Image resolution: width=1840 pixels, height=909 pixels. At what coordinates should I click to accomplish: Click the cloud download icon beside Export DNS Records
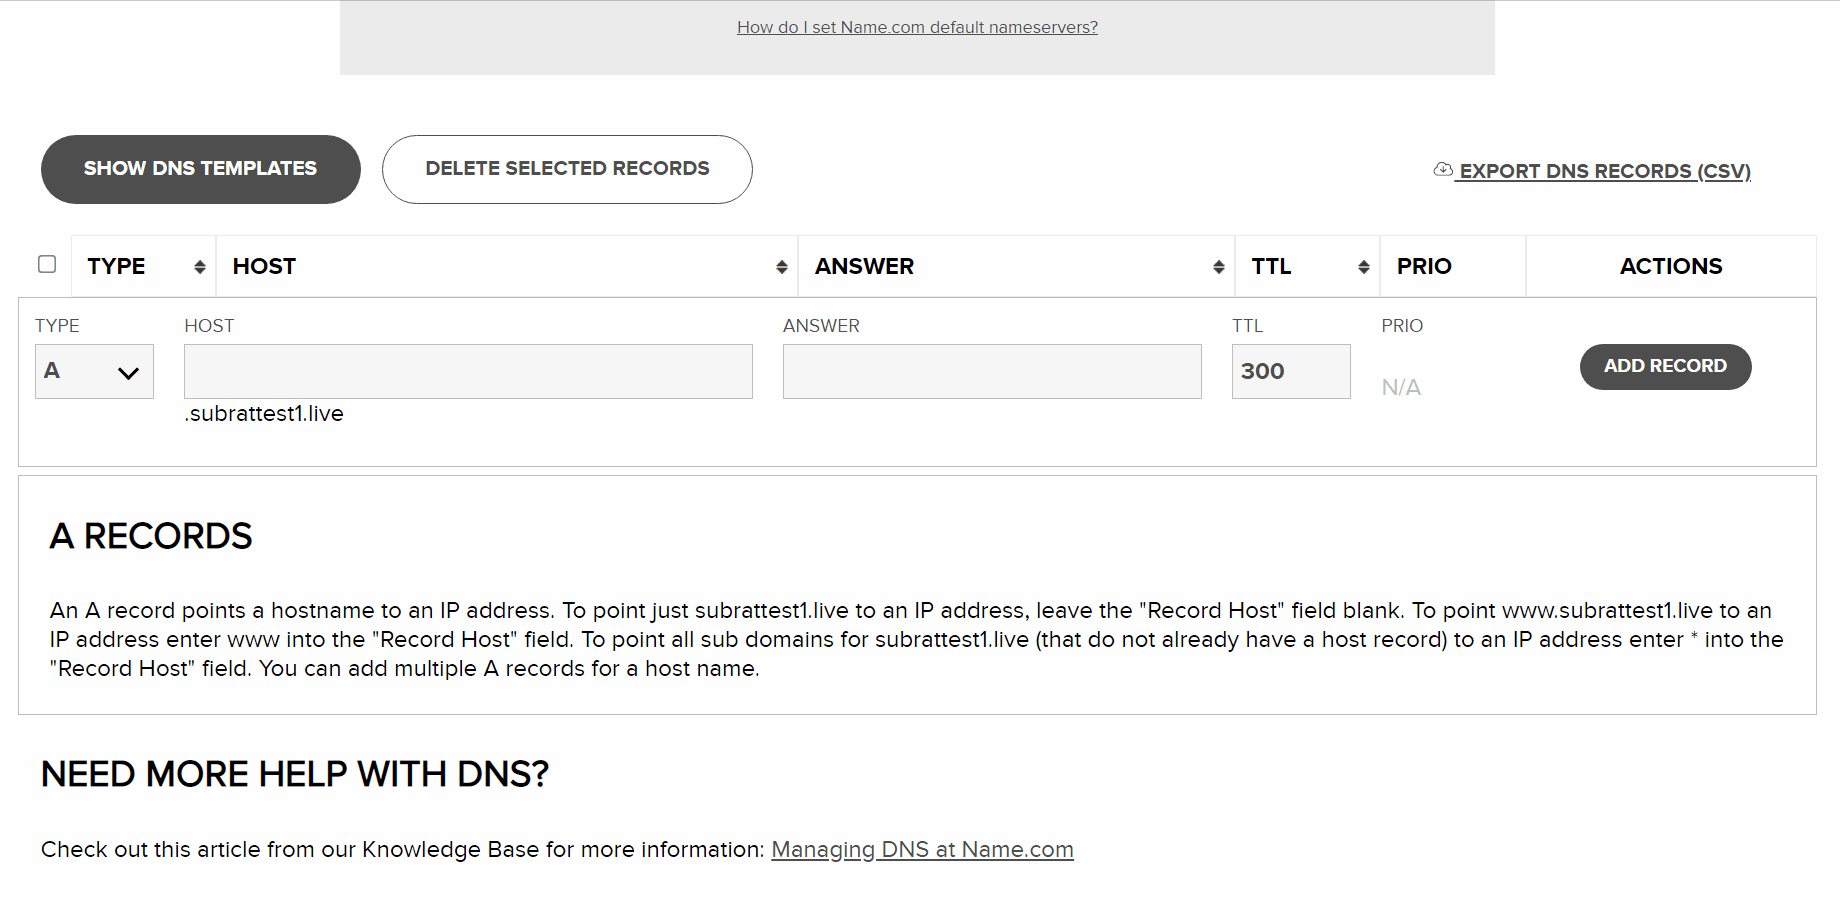[1443, 169]
